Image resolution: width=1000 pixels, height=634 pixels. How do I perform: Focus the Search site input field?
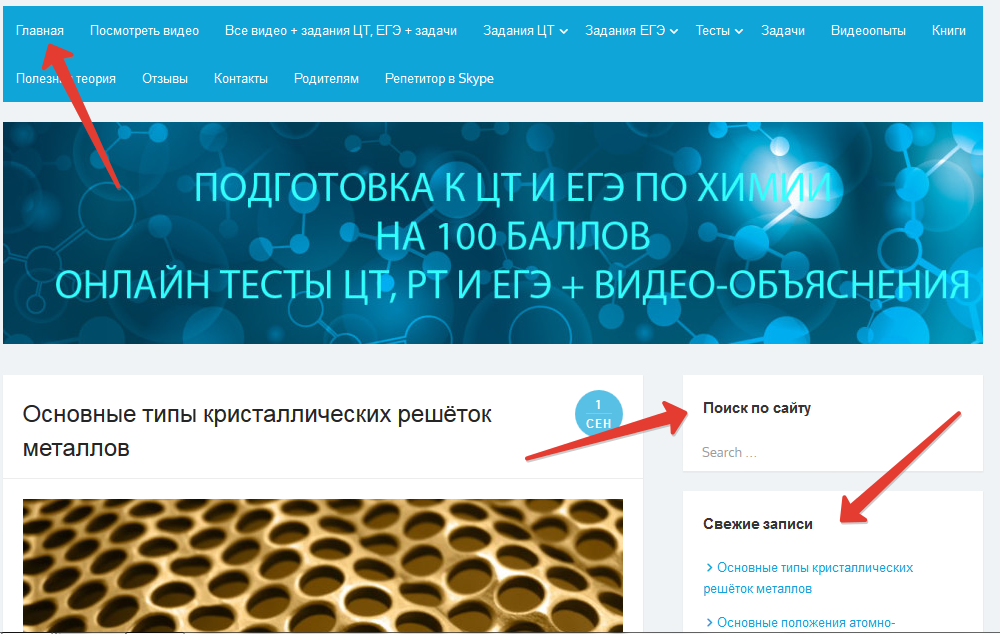tap(832, 452)
